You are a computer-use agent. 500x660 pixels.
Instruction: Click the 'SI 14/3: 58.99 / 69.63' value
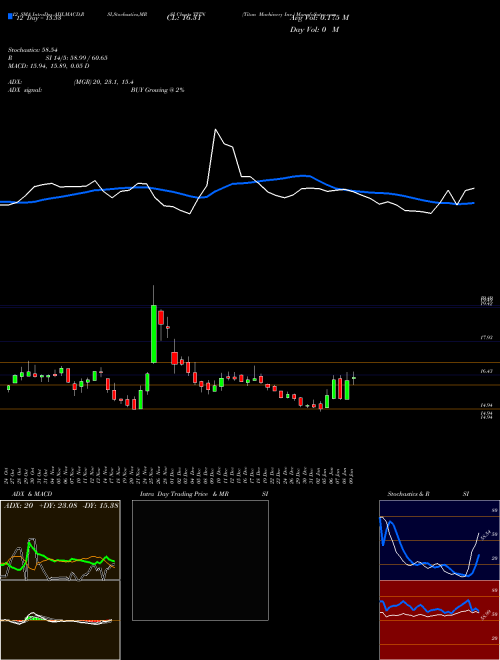(x=77, y=58)
